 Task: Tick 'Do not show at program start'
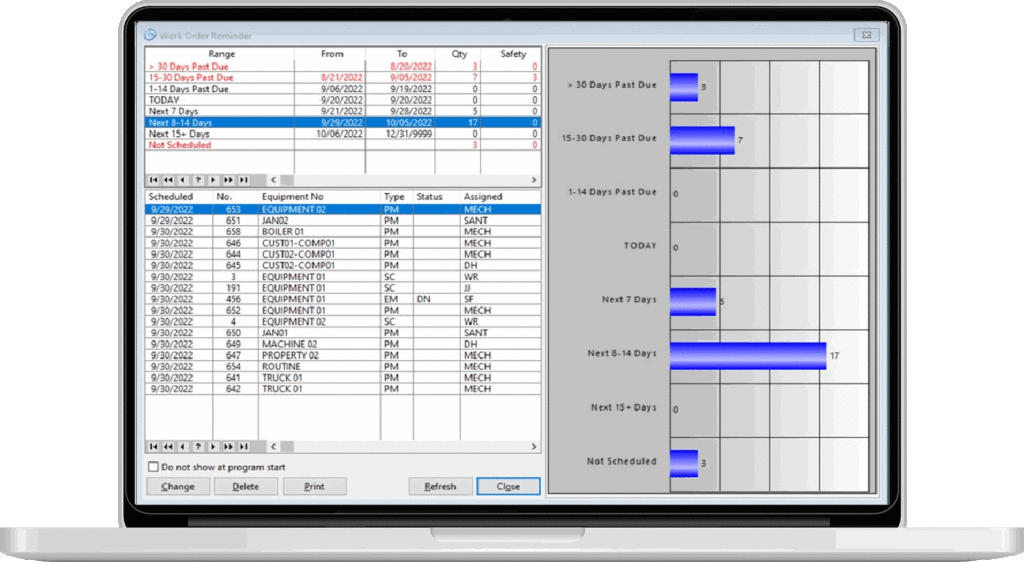point(153,467)
